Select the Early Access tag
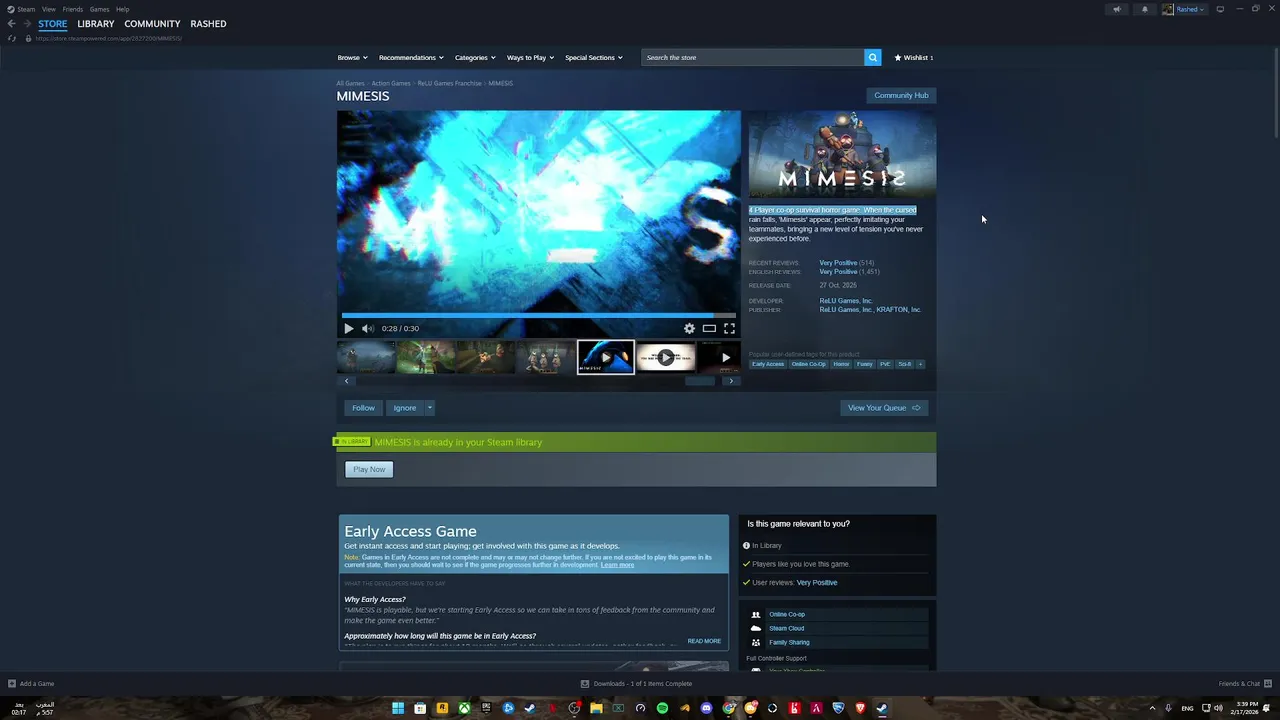 pos(768,364)
